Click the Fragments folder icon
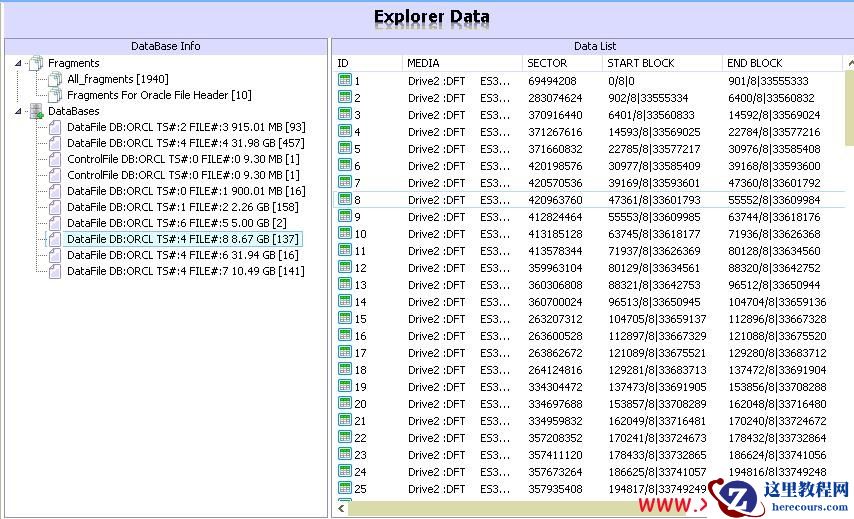The height and width of the screenshot is (519, 854). point(36,63)
